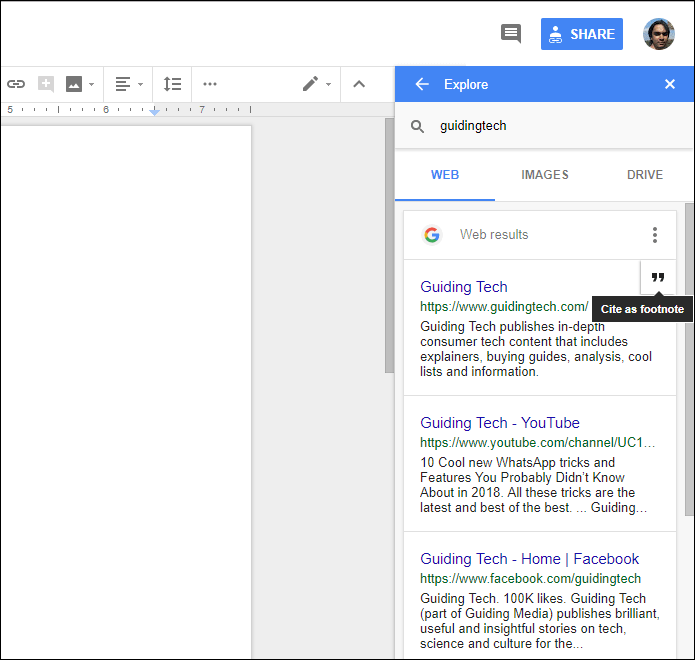695x660 pixels.
Task: Collapse the menus with the up chevron
Action: point(359,84)
